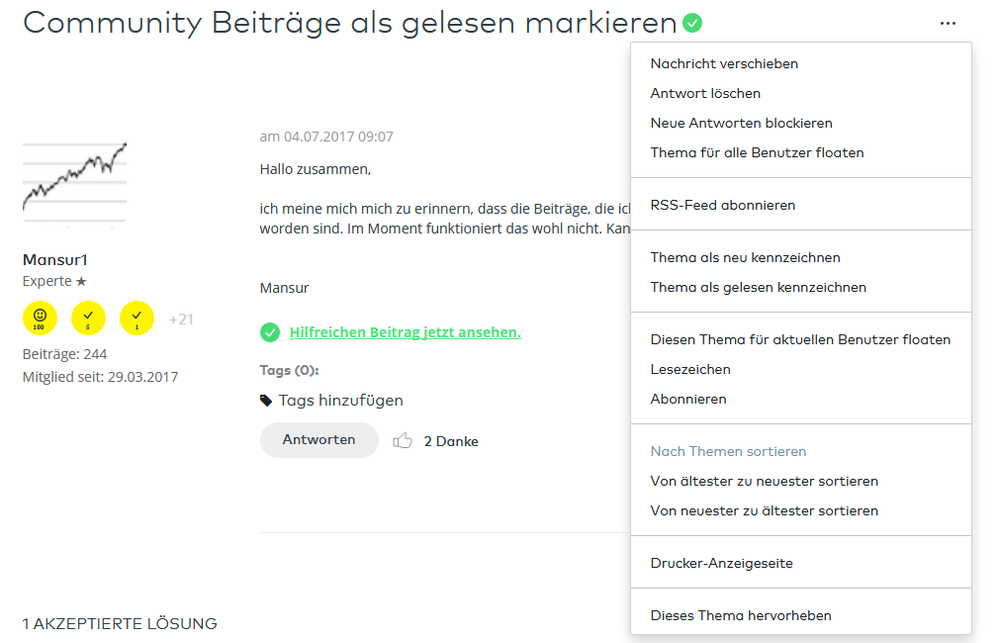
Task: Open the Drucker-Anzeigeseite menu entry
Action: click(x=721, y=562)
